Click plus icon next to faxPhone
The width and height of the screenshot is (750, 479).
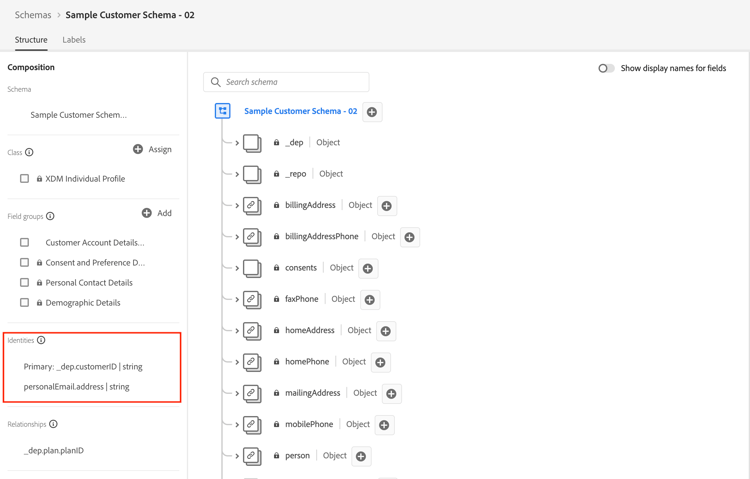point(370,300)
